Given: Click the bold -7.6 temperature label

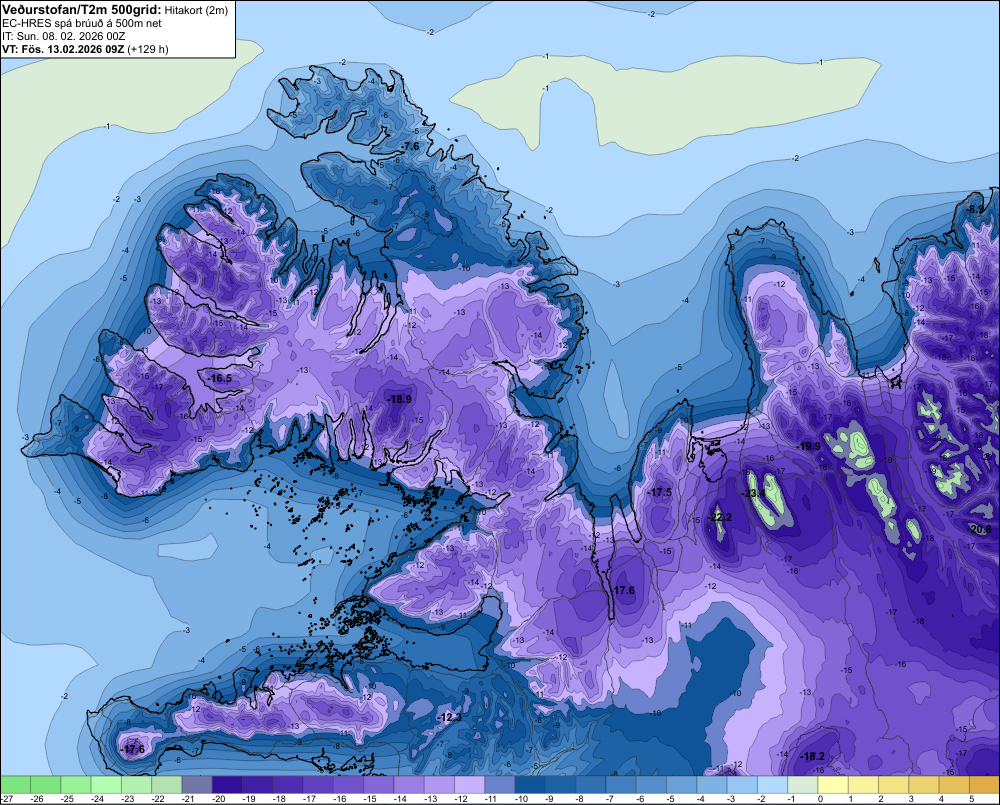Looking at the screenshot, I should point(410,147).
